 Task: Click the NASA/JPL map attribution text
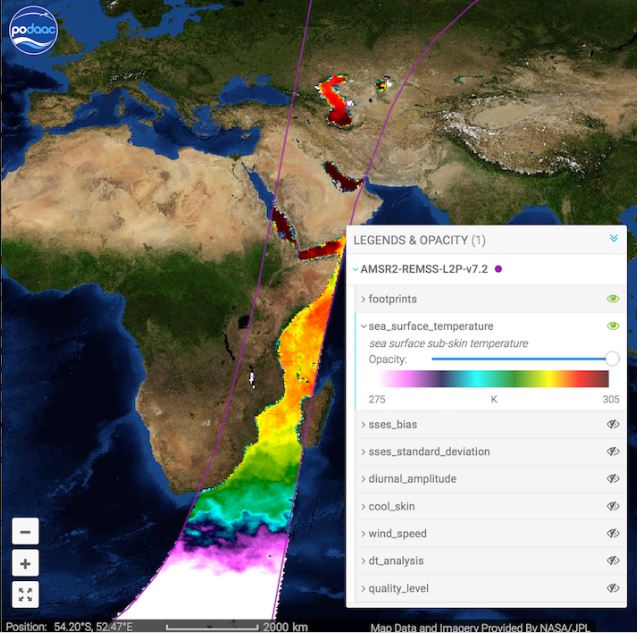pos(480,627)
